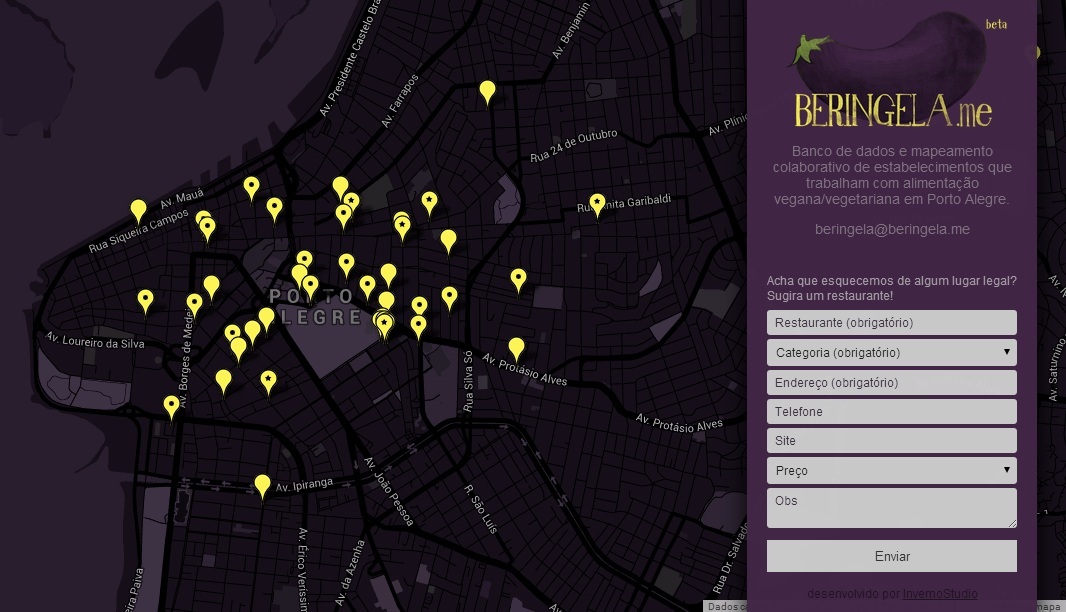Click the Obs text area
Screen dimensions: 1066x612
pyautogui.click(x=891, y=507)
